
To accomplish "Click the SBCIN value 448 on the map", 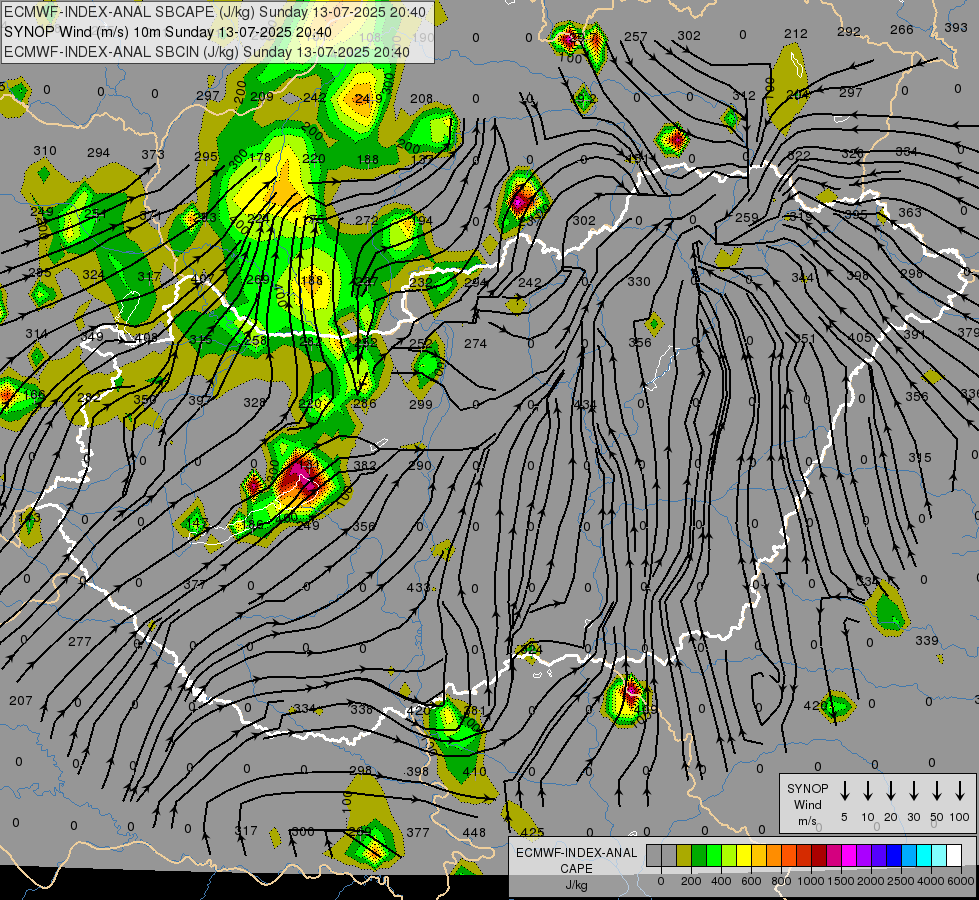I will tap(474, 832).
